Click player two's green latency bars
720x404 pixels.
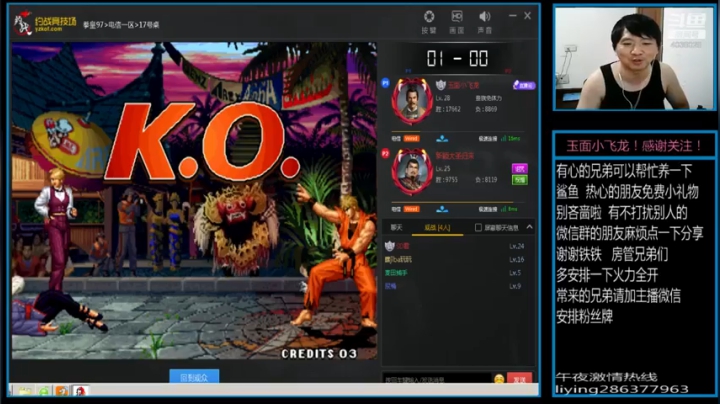coord(504,209)
